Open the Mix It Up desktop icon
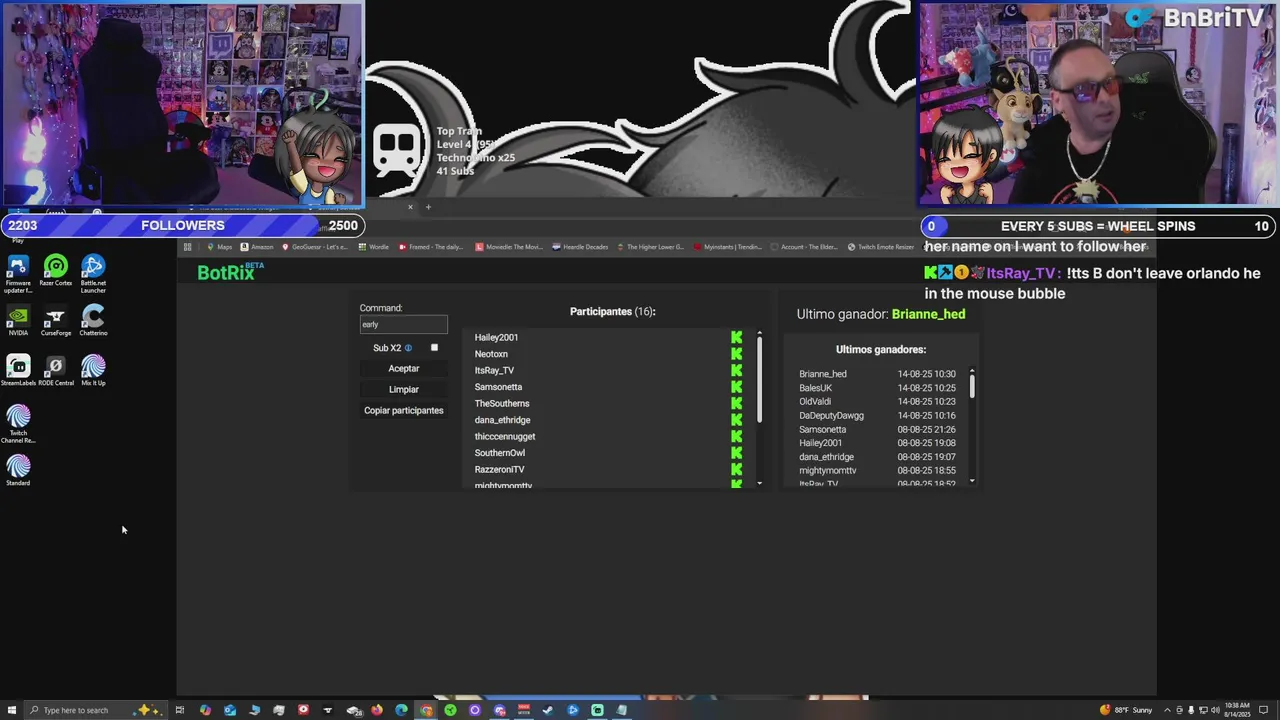The height and width of the screenshot is (720, 1280). click(x=93, y=371)
